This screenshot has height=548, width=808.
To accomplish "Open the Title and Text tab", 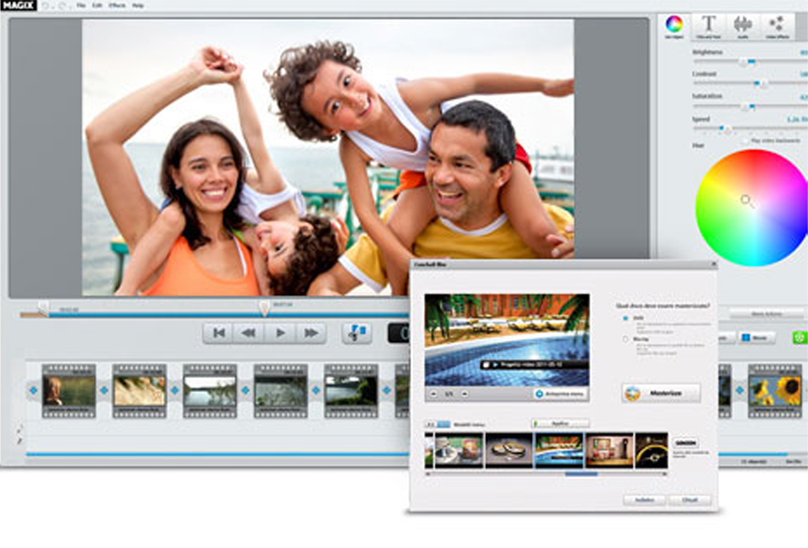I will click(708, 25).
